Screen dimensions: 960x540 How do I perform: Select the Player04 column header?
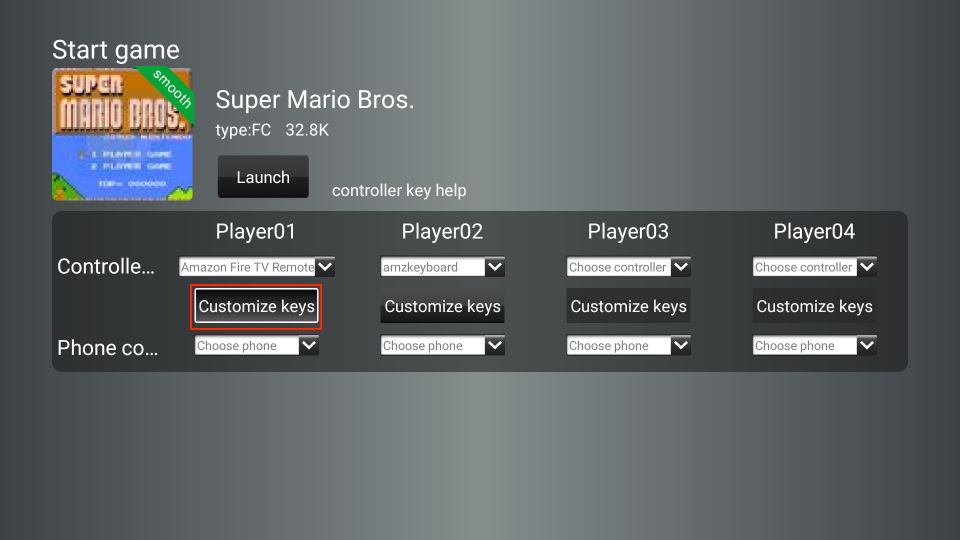coord(814,231)
